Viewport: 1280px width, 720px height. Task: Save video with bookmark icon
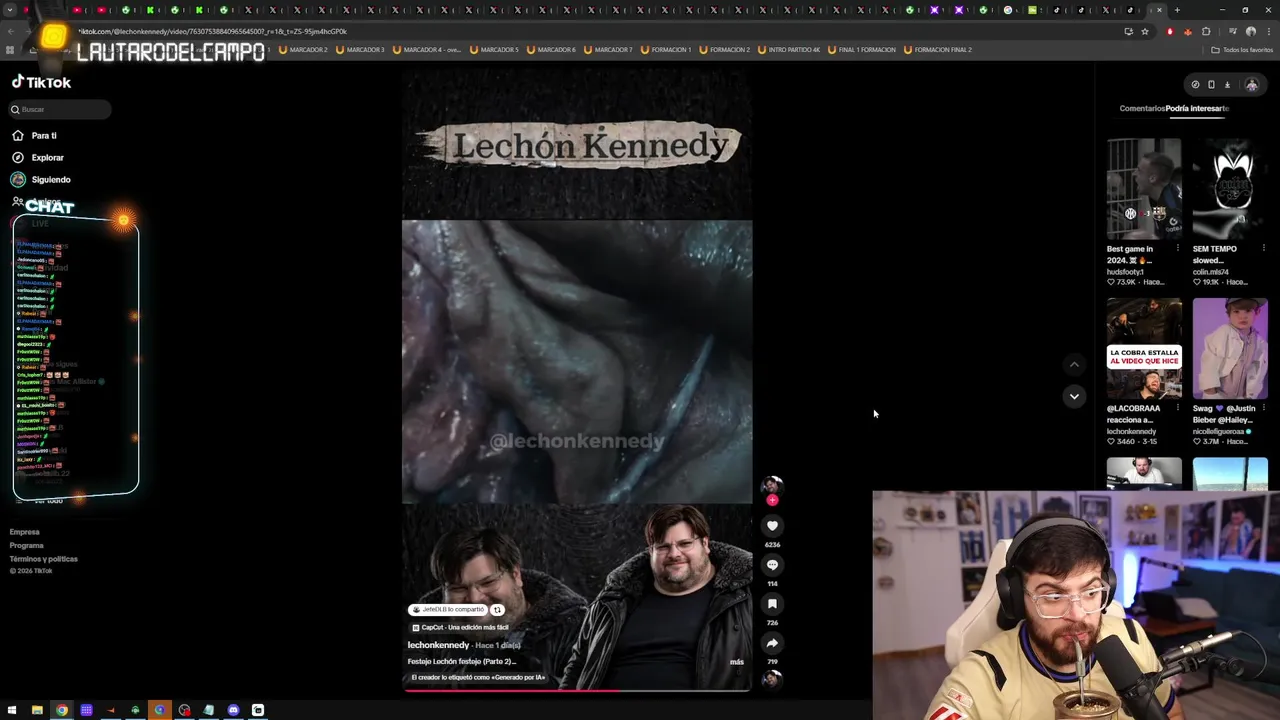click(x=772, y=603)
